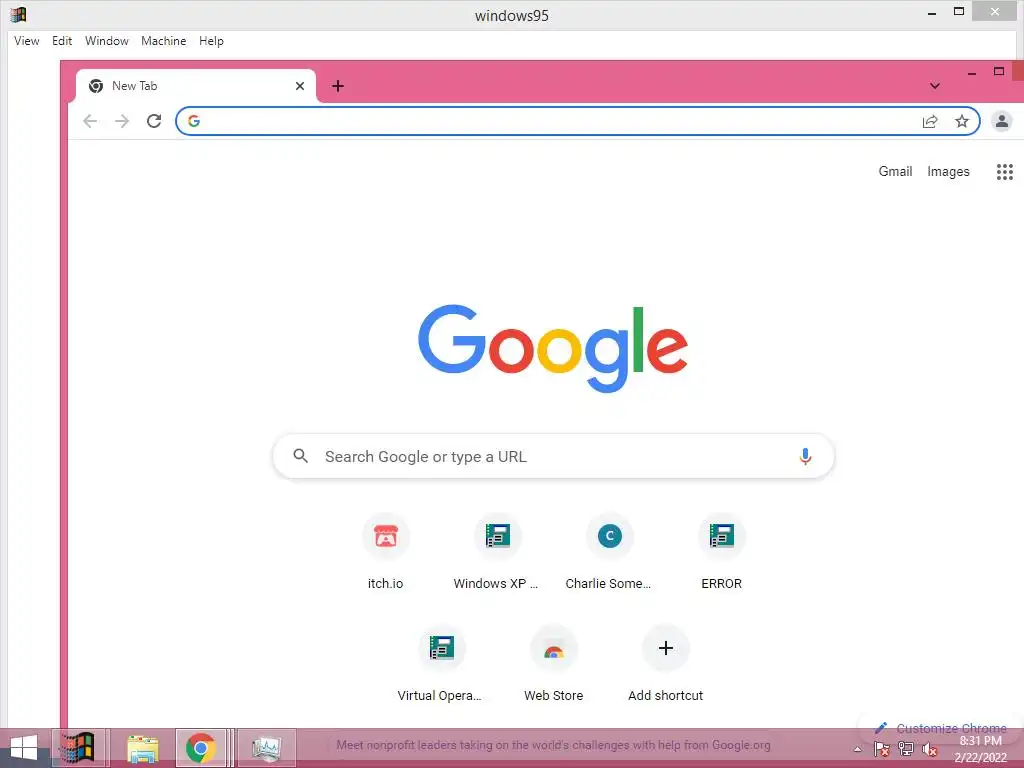
Task: Open the Virtual Opera... shortcut
Action: pyautogui.click(x=441, y=664)
